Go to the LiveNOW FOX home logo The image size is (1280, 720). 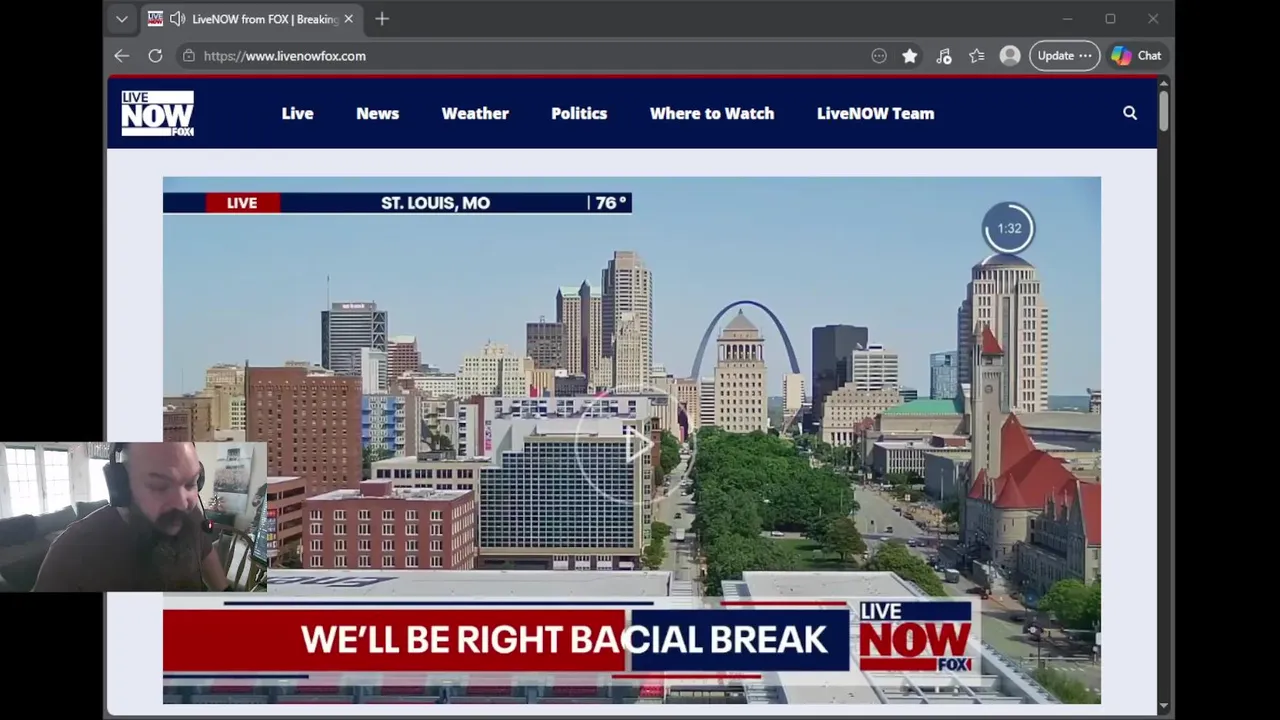(x=157, y=113)
